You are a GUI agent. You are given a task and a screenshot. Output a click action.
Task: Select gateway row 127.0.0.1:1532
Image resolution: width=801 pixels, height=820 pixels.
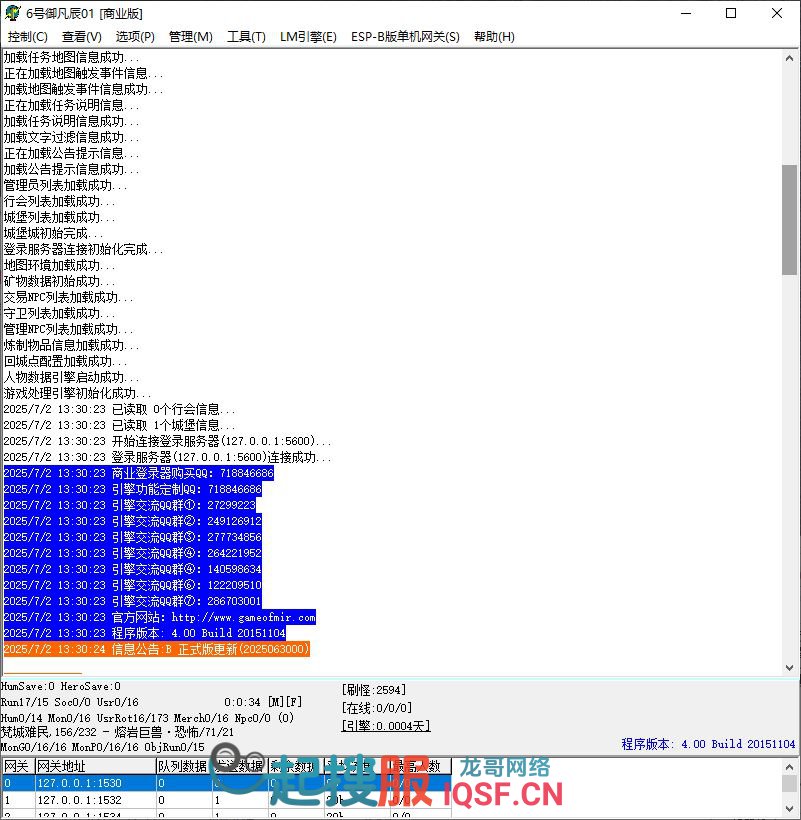tap(80, 801)
